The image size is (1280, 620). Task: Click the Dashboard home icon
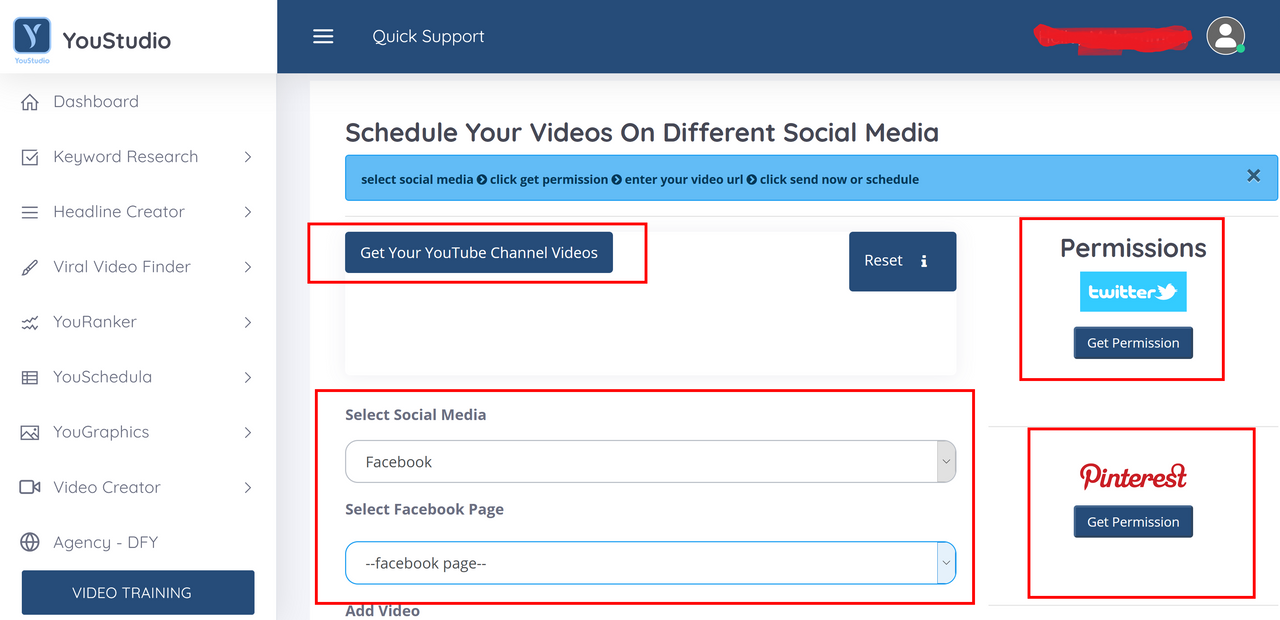point(30,102)
